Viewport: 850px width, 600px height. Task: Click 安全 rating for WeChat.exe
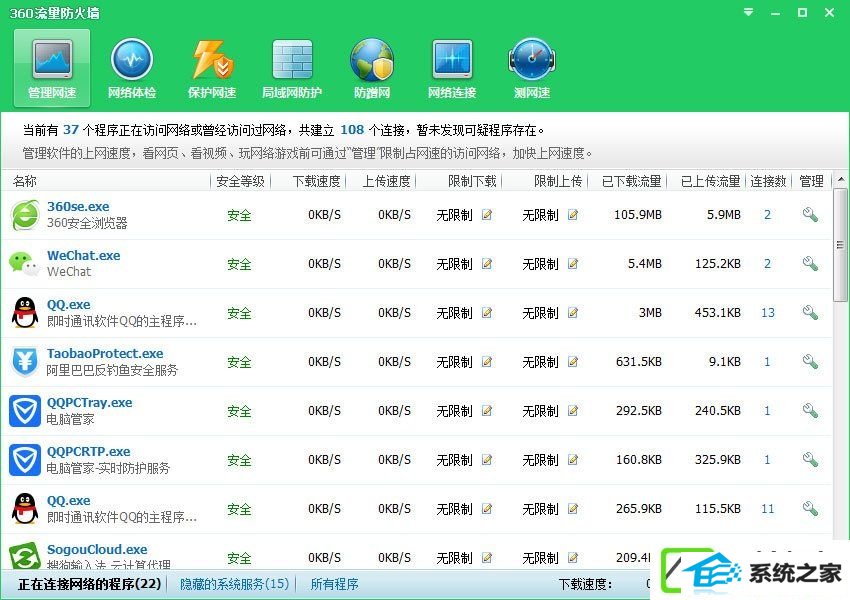(x=239, y=264)
